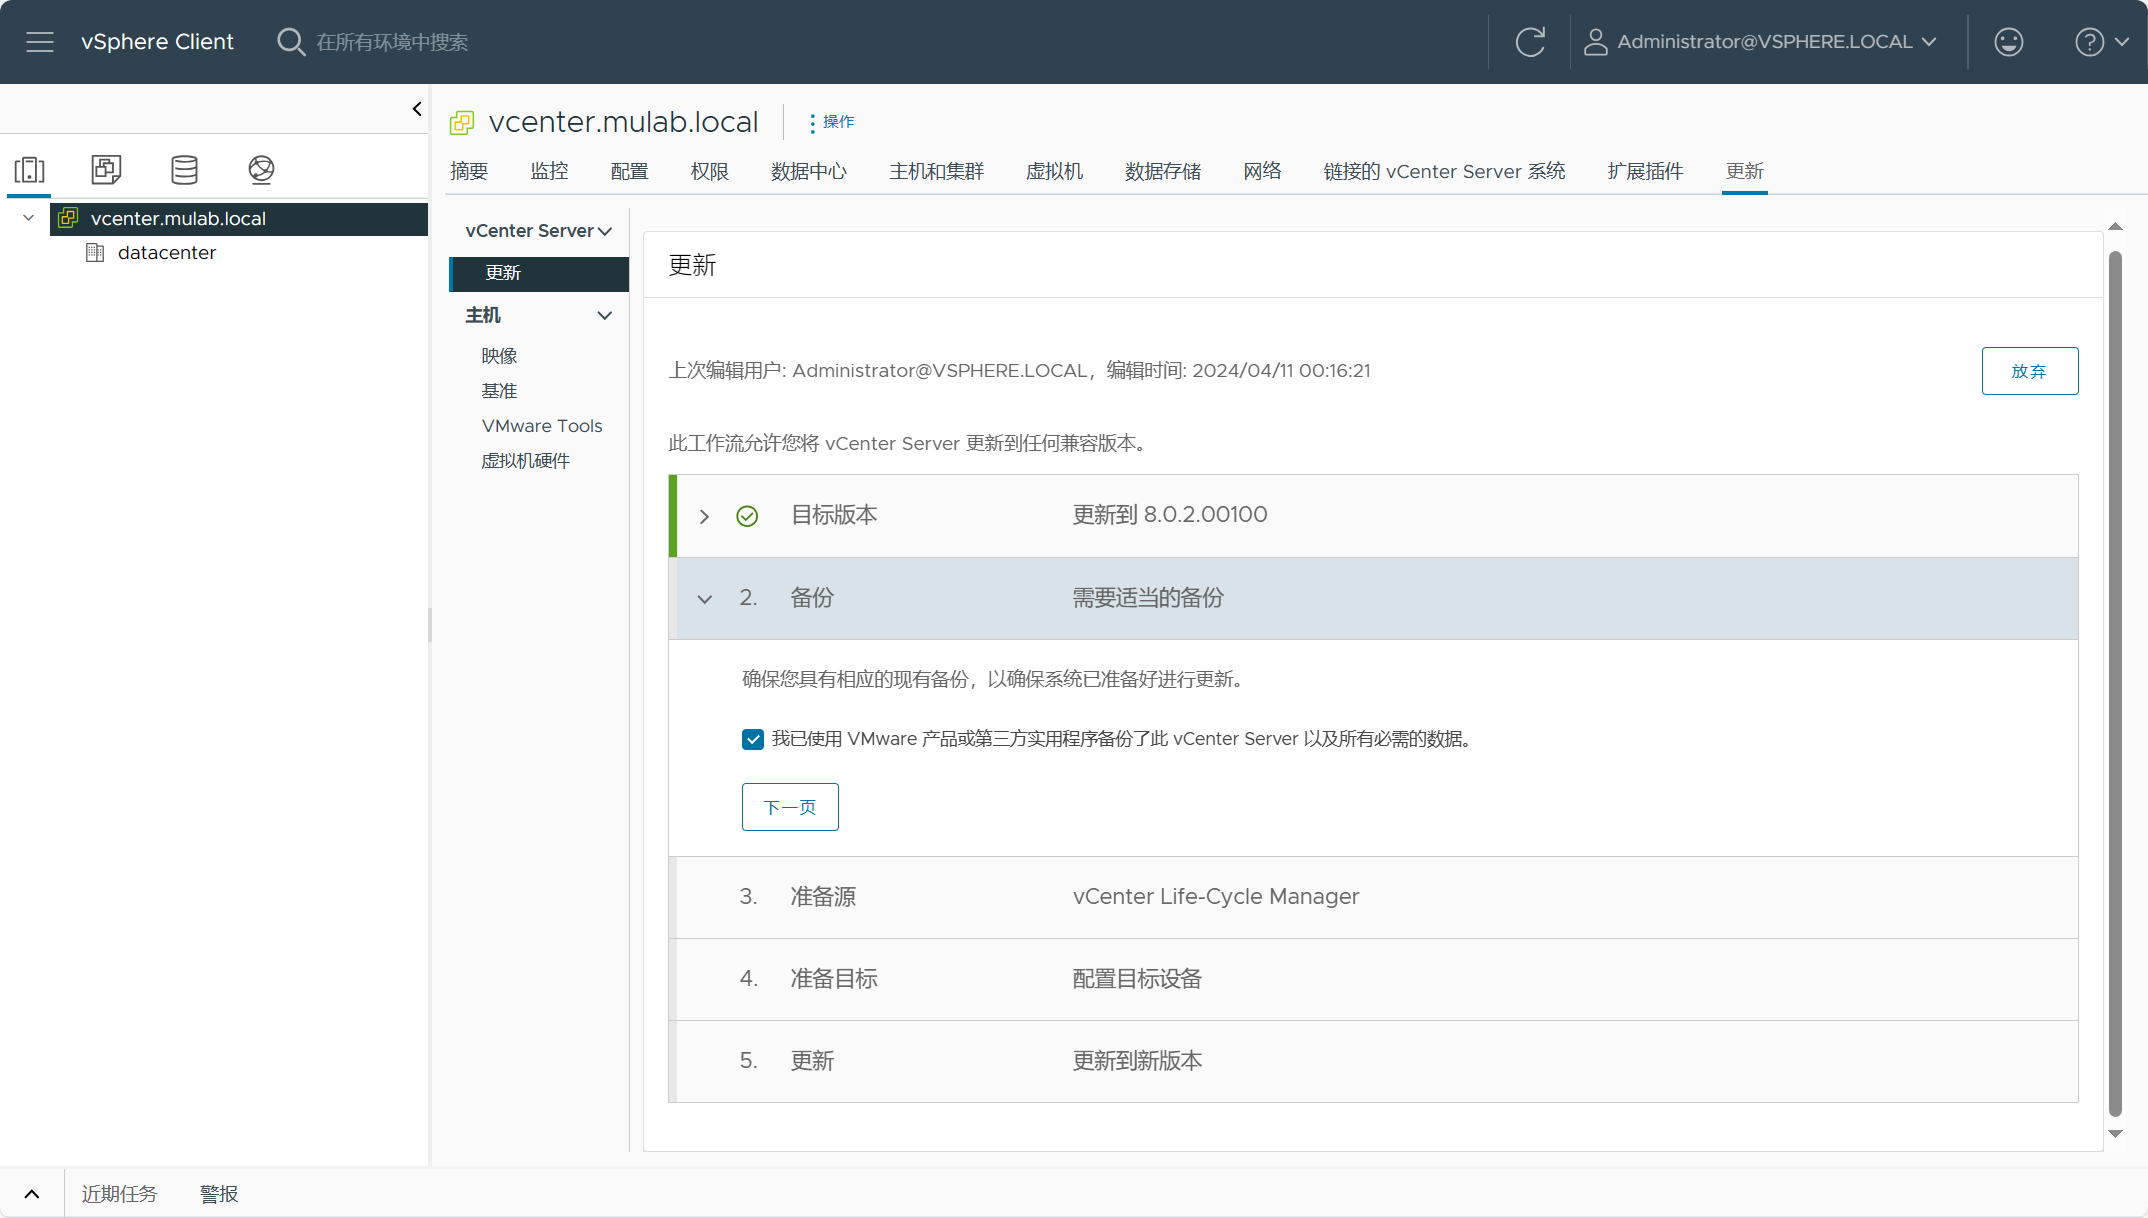Click the 需要适当的备份 text
The image size is (2148, 1218).
[x=1148, y=598]
